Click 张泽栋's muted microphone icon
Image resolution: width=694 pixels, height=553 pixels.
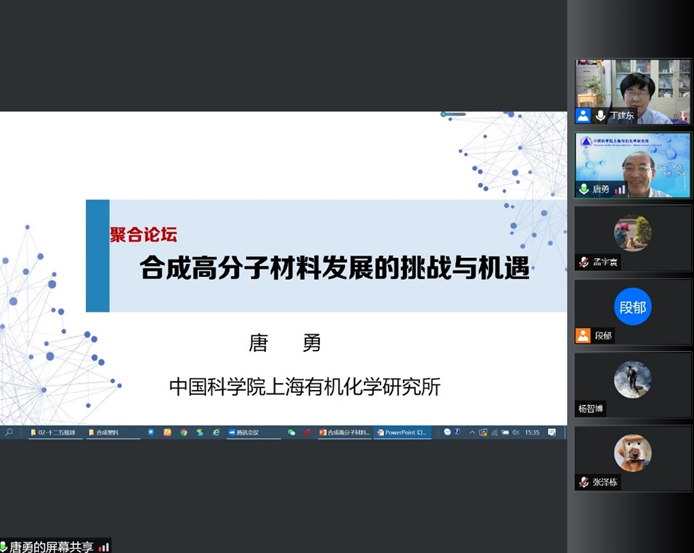(x=583, y=482)
